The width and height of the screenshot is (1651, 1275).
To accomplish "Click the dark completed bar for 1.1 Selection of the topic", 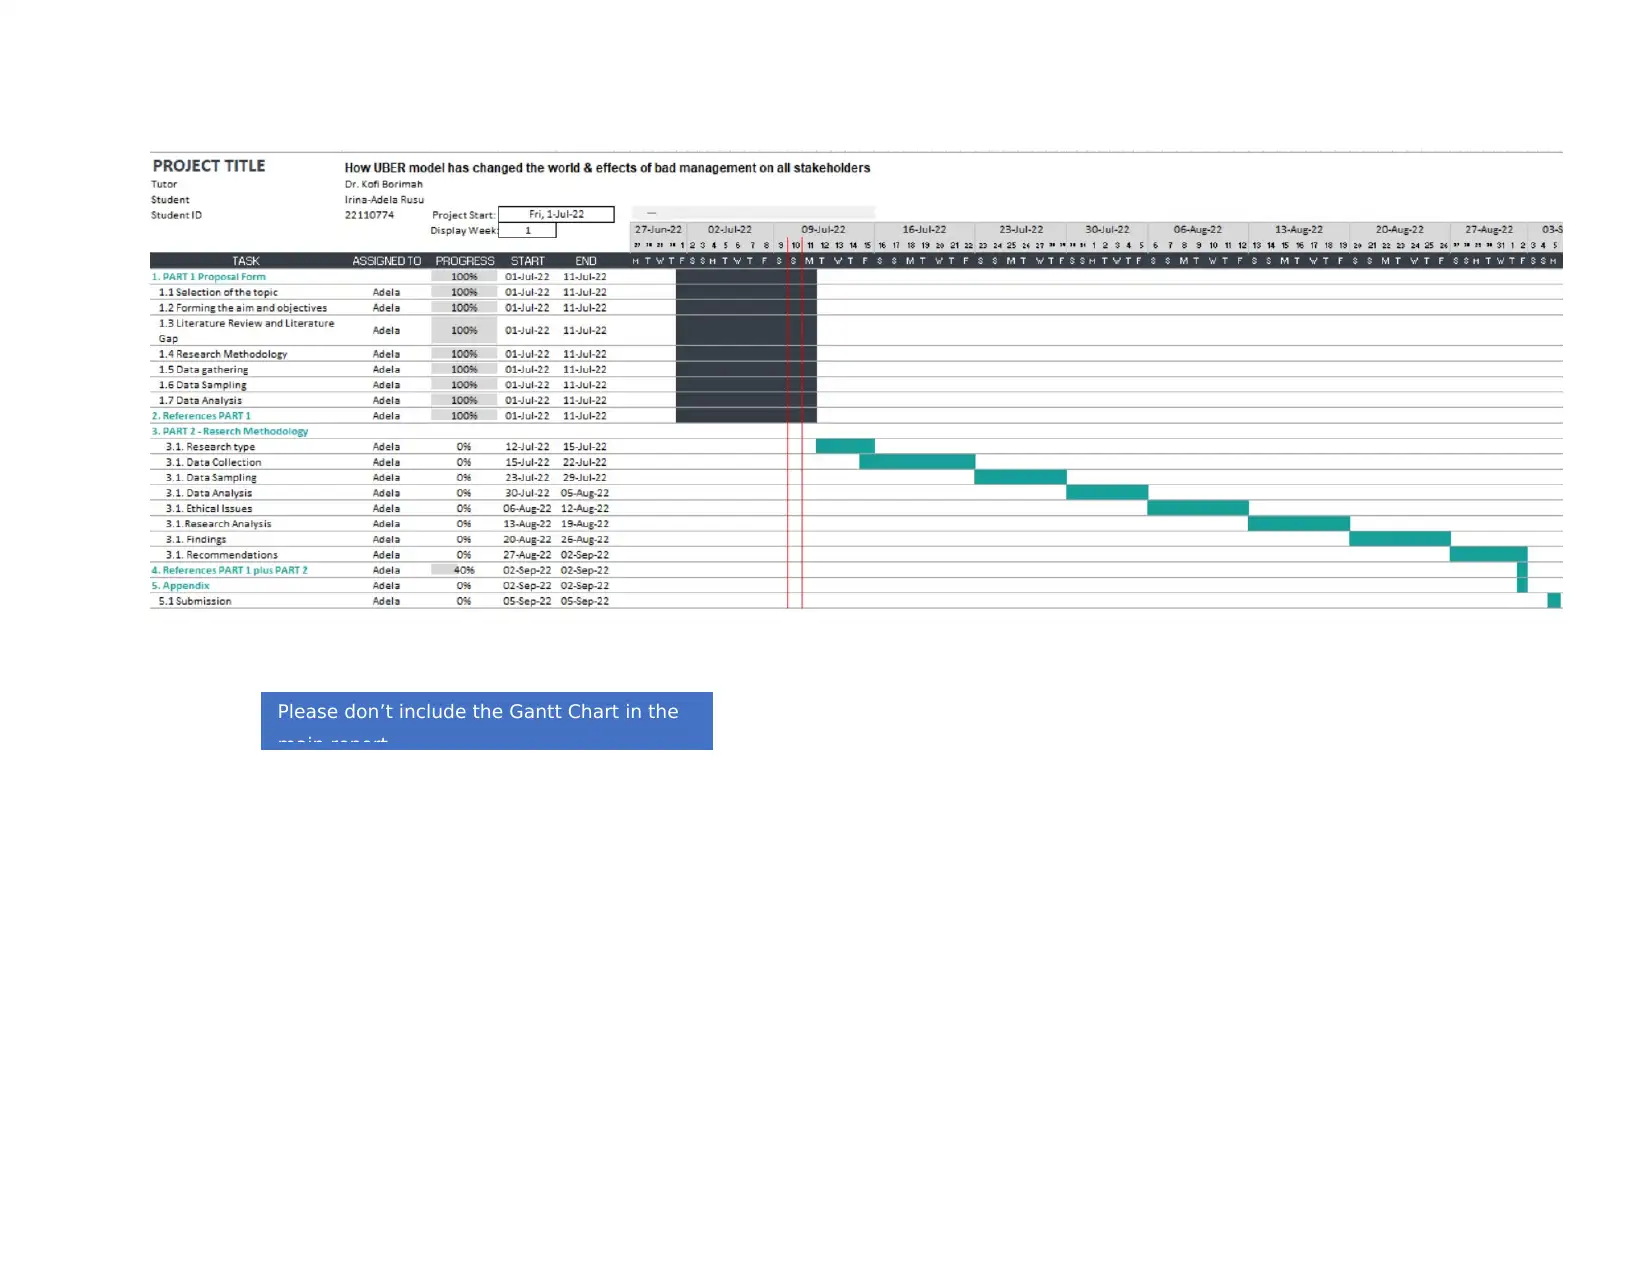I will [x=746, y=292].
